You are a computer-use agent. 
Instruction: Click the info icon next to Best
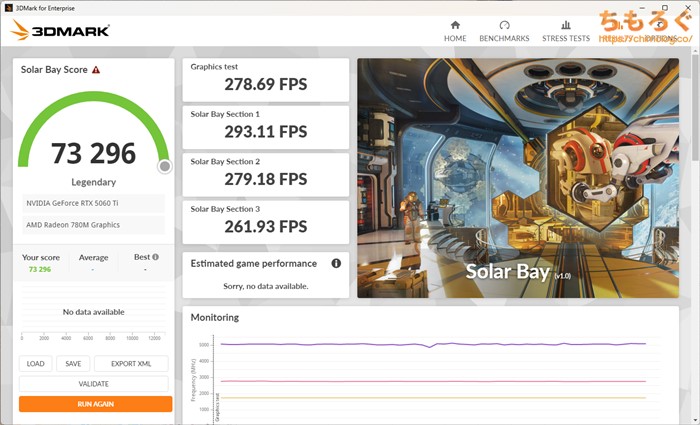(155, 257)
